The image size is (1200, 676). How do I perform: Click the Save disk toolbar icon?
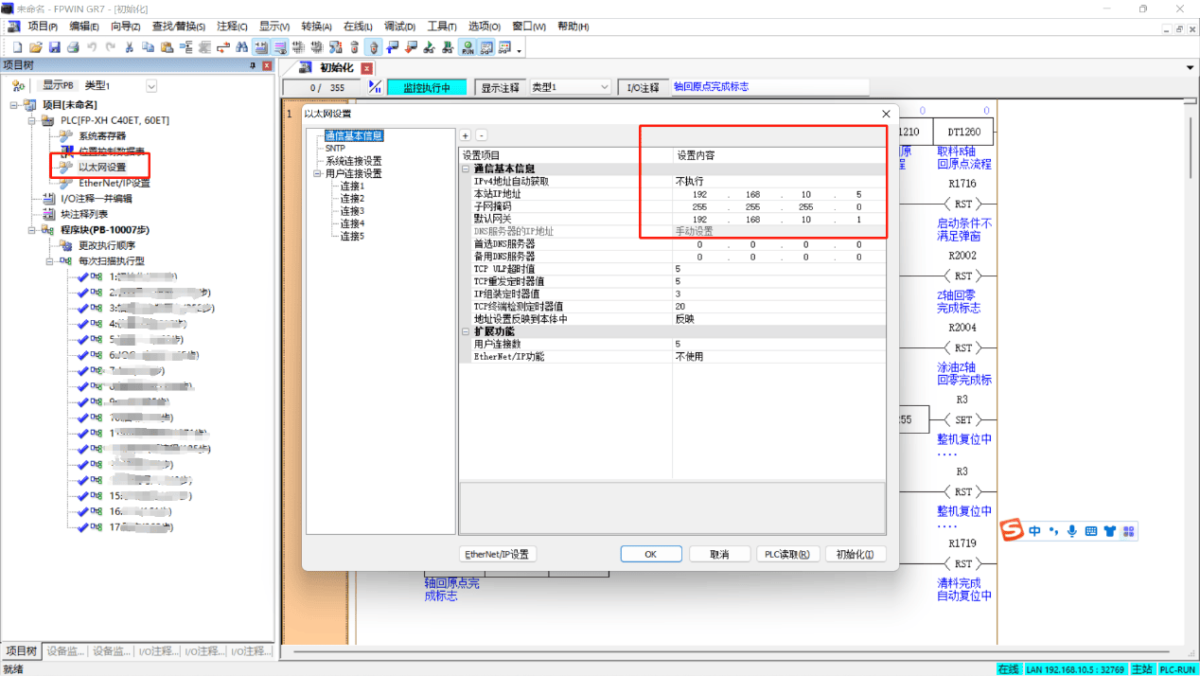coord(55,47)
